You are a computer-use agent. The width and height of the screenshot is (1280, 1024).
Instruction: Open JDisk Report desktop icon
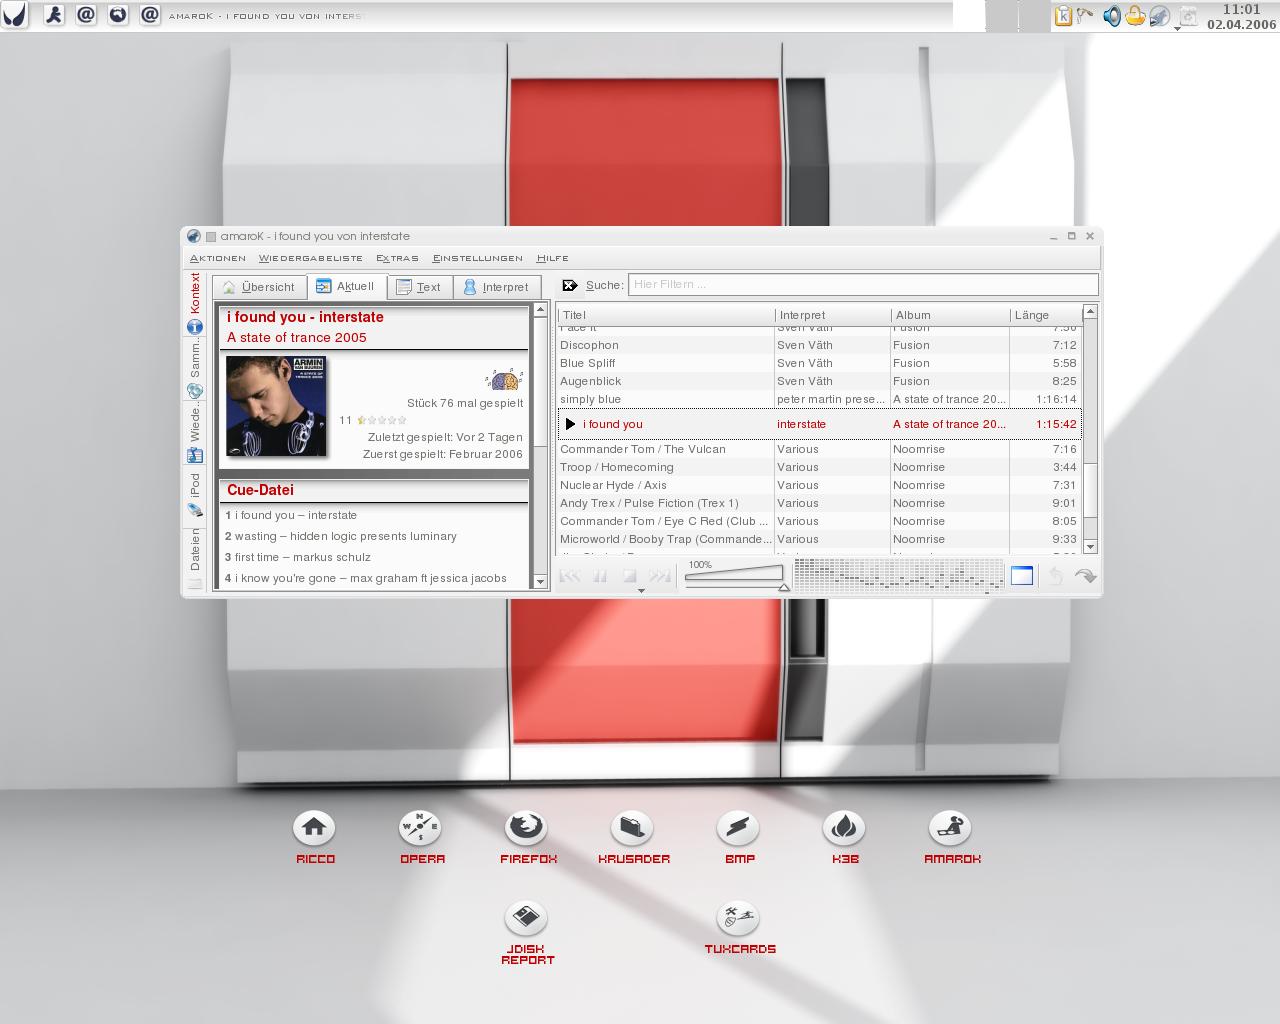tap(526, 918)
